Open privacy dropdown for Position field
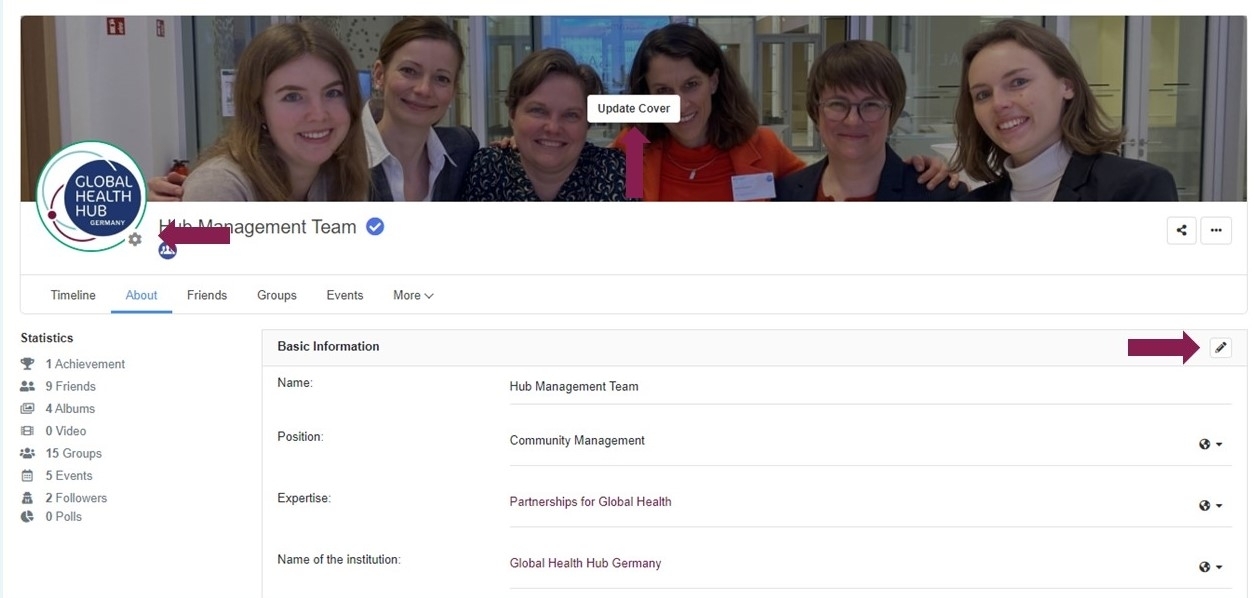This screenshot has width=1254, height=598. pos(1210,444)
